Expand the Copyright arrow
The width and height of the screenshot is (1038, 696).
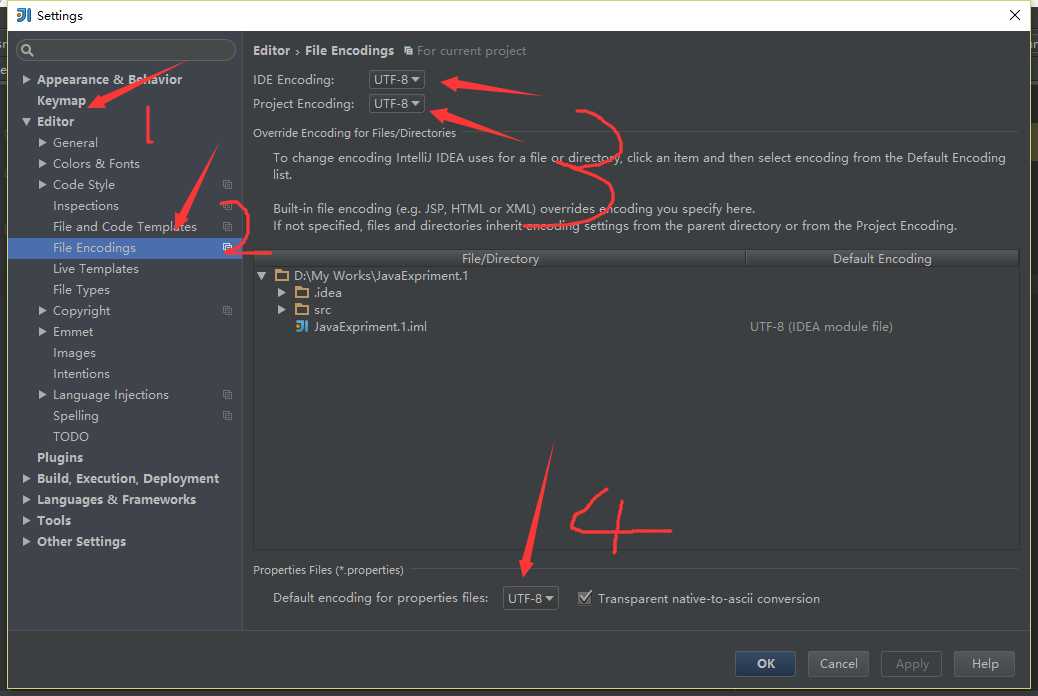pyautogui.click(x=42, y=311)
